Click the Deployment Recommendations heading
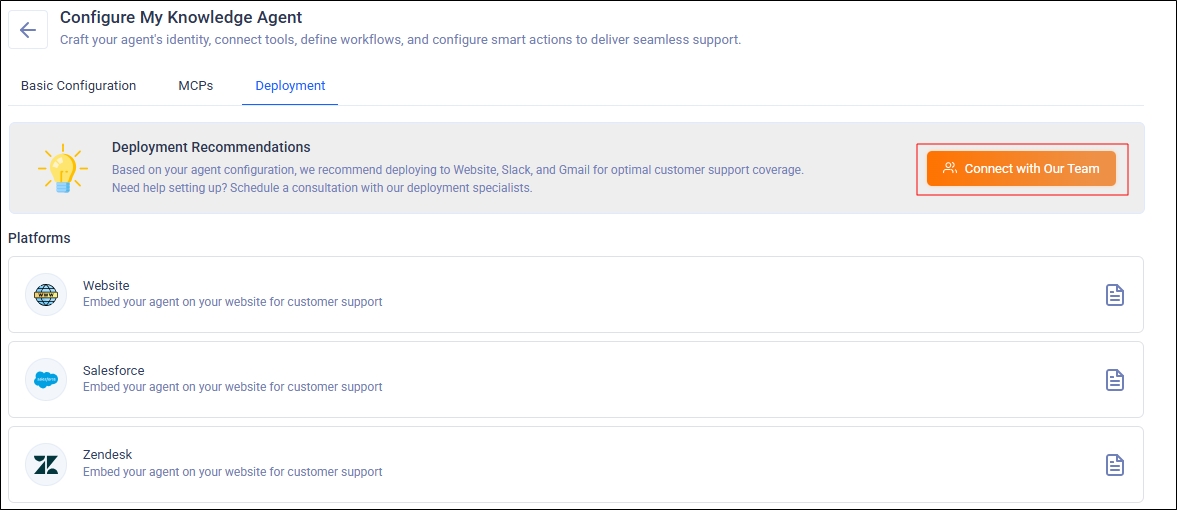The height and width of the screenshot is (510, 1177). [211, 147]
